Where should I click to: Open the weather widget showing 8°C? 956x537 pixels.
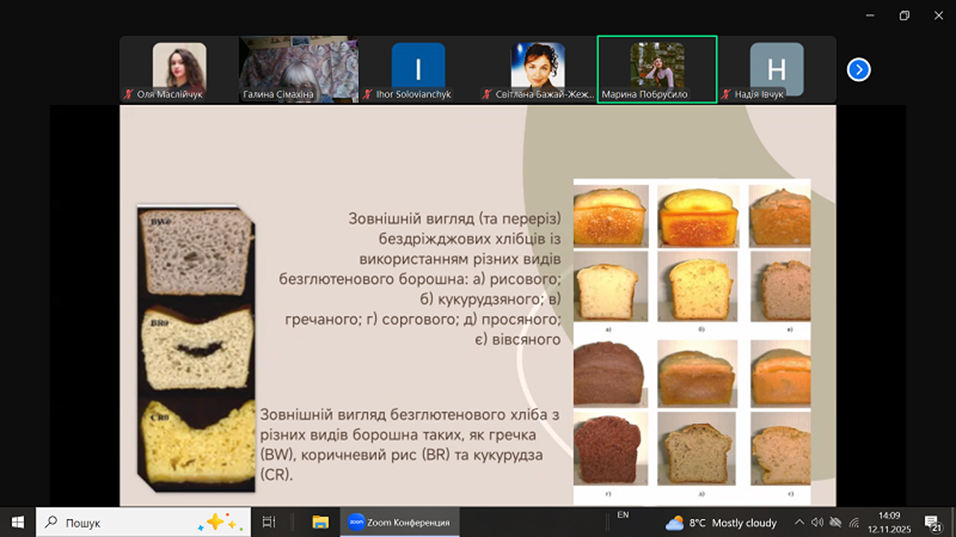[x=720, y=522]
